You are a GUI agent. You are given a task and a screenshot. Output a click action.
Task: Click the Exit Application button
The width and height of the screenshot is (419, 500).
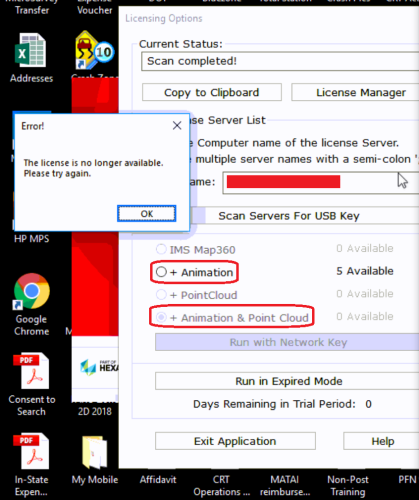pos(235,441)
